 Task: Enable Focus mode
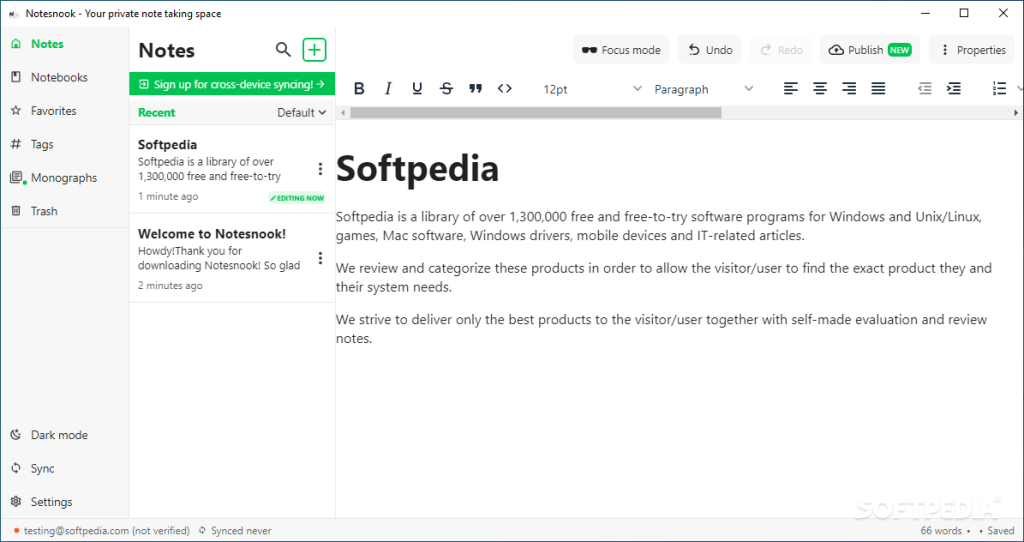click(621, 50)
